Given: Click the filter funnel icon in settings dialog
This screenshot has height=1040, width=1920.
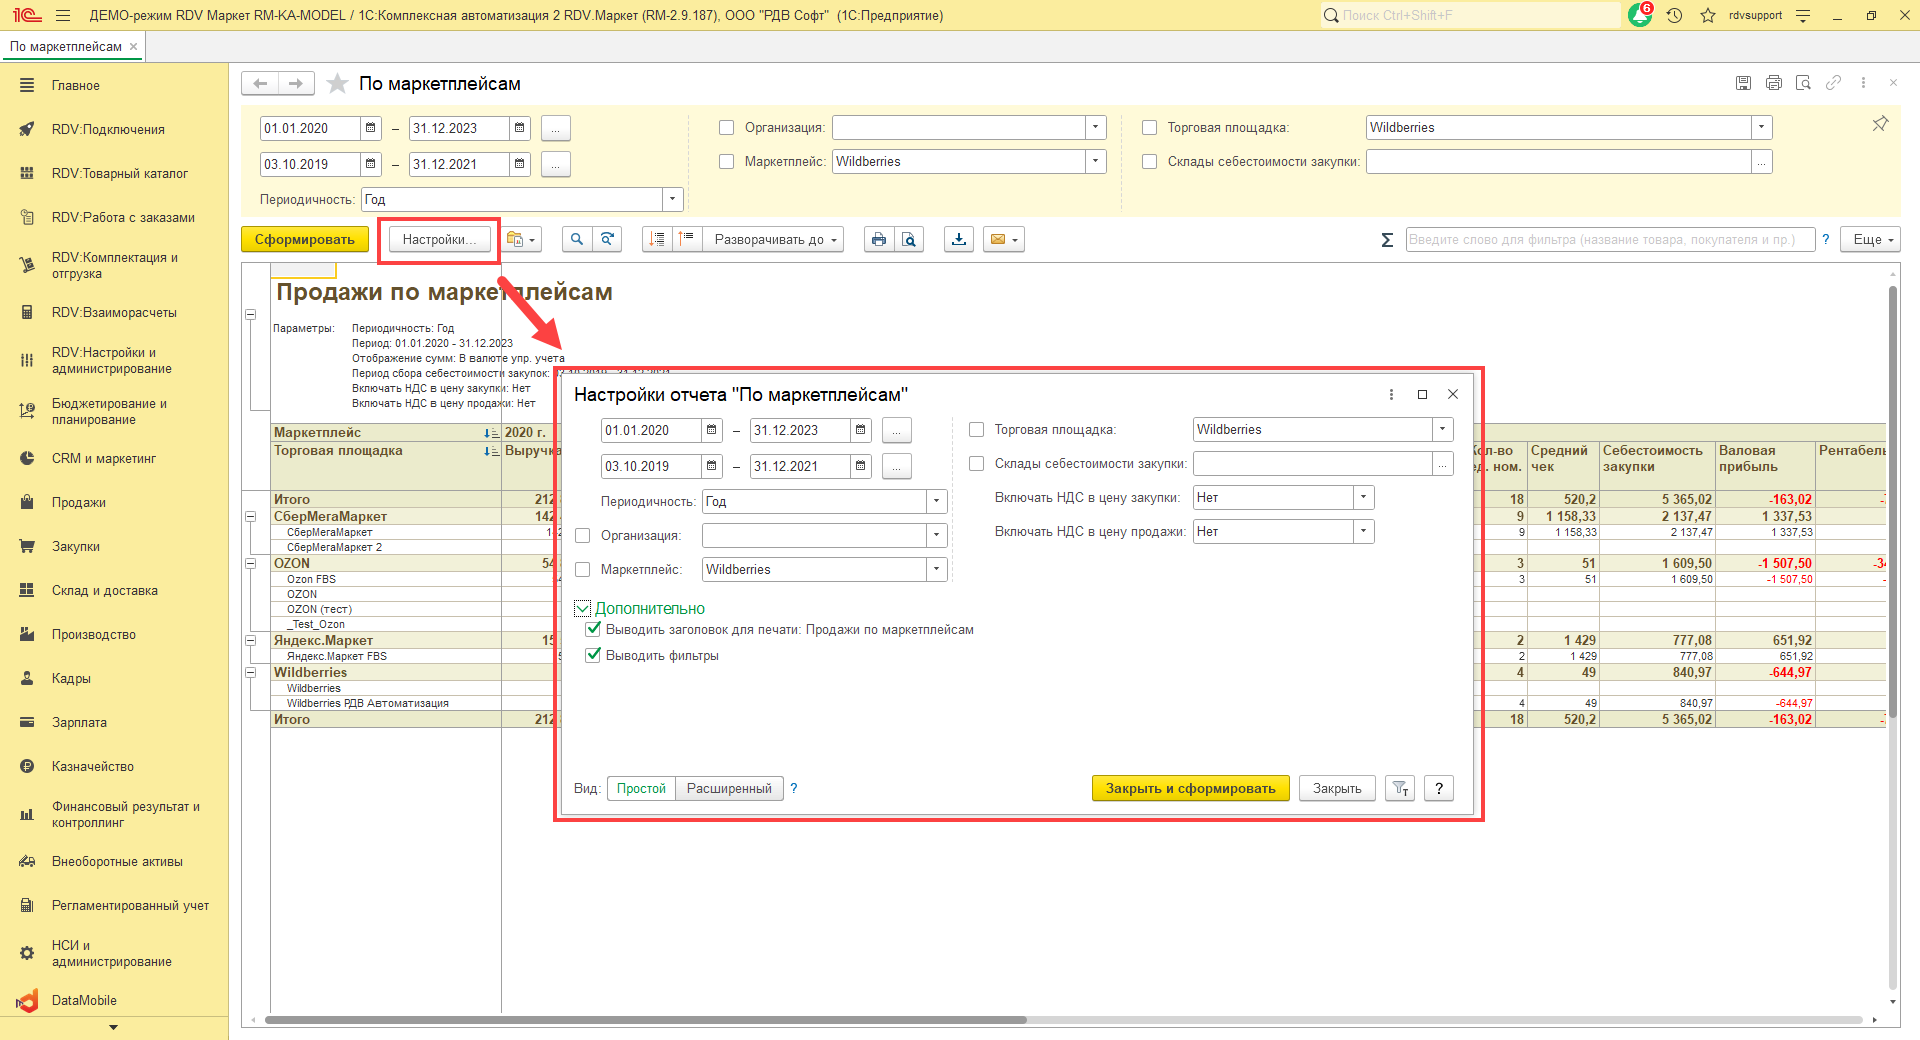Looking at the screenshot, I should 1400,788.
